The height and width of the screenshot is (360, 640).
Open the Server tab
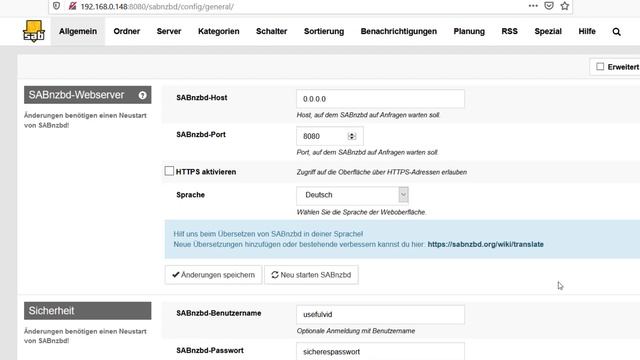coord(169,31)
